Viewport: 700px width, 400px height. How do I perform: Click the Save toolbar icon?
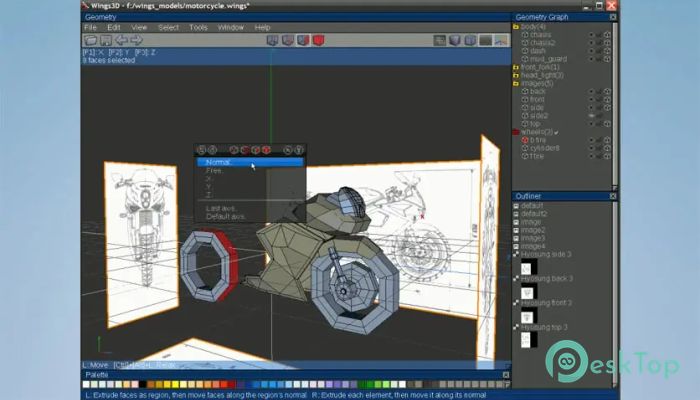point(106,40)
